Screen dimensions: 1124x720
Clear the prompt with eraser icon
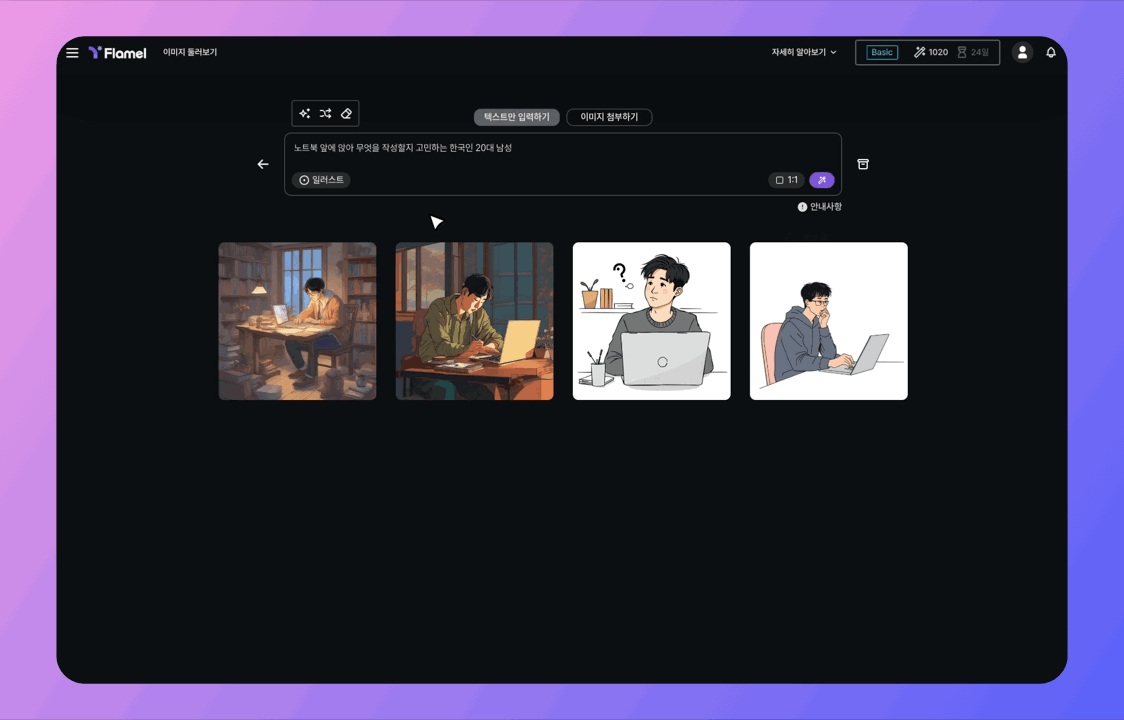(x=346, y=114)
